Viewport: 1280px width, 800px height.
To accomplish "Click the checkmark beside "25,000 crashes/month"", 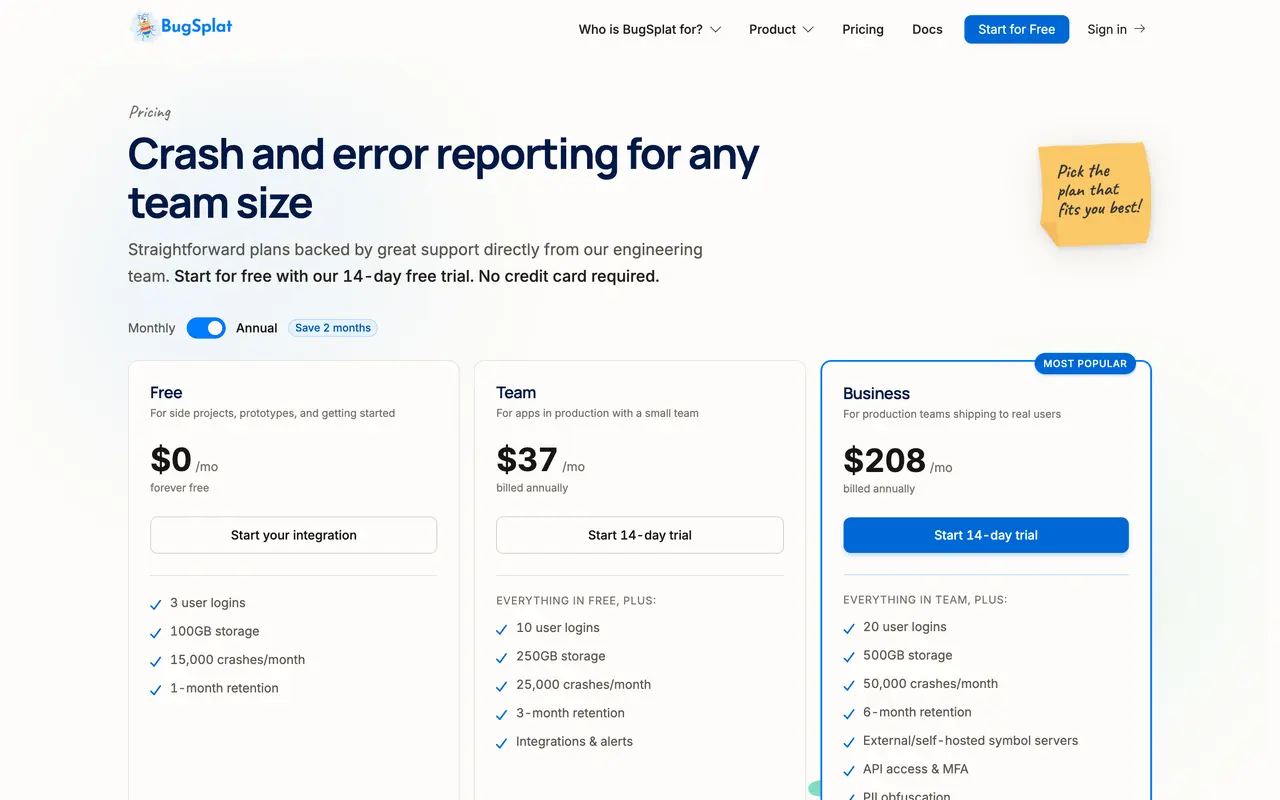I will click(502, 686).
